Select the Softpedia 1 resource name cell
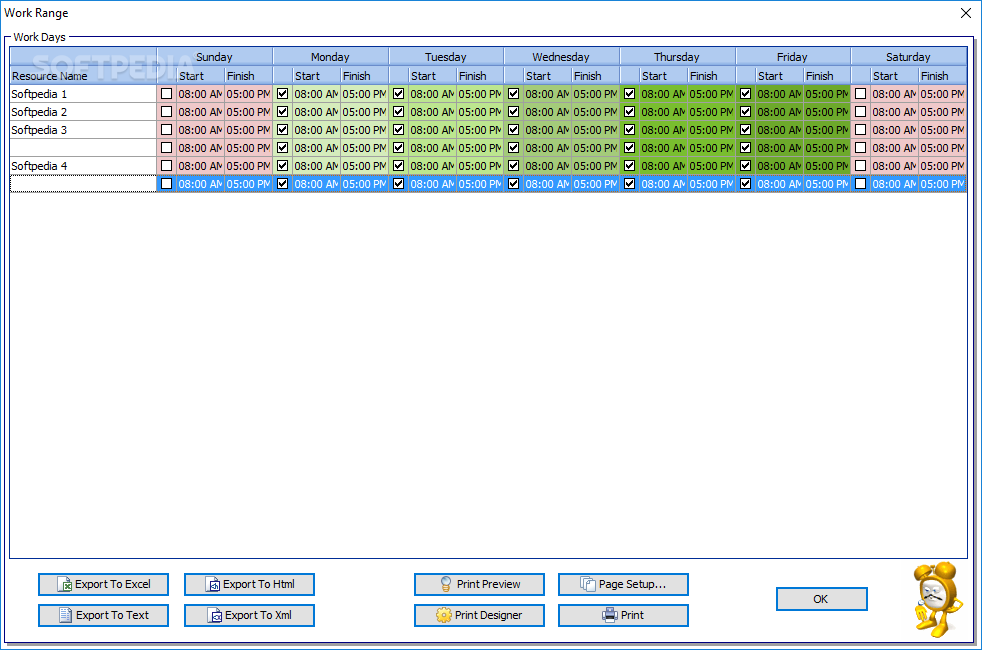The image size is (982, 650). click(83, 94)
